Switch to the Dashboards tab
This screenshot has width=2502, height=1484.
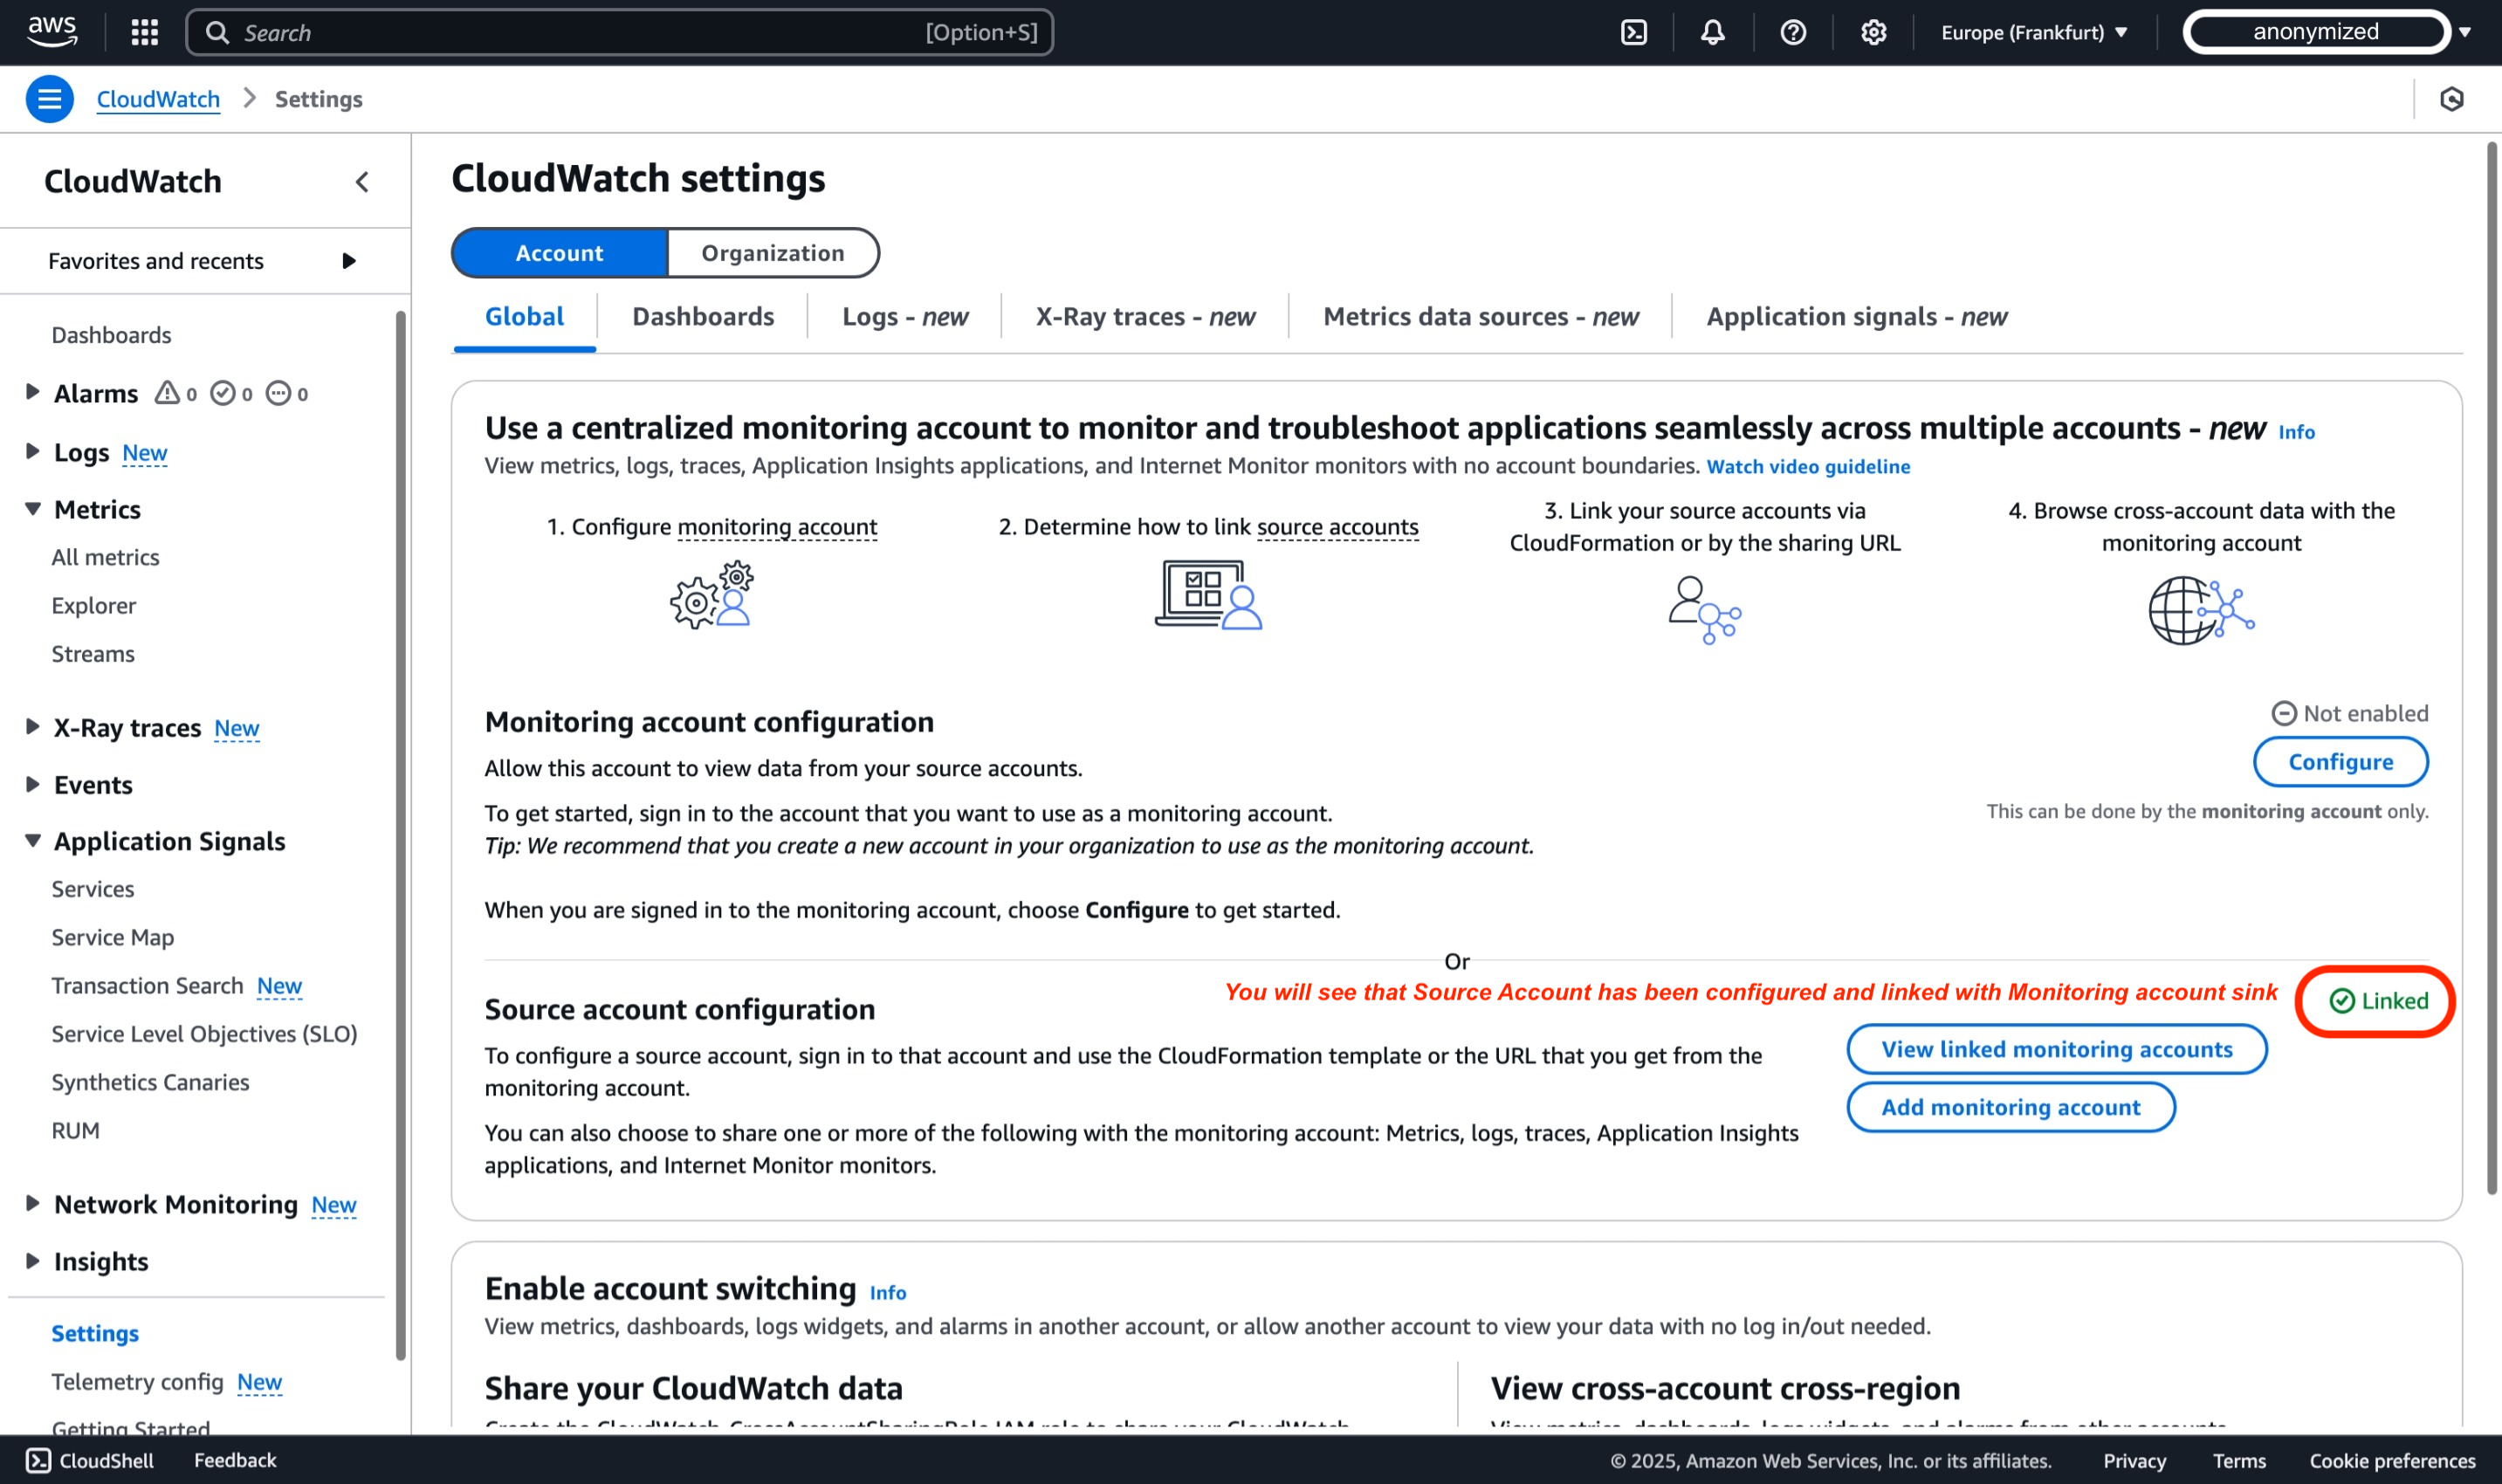point(703,317)
